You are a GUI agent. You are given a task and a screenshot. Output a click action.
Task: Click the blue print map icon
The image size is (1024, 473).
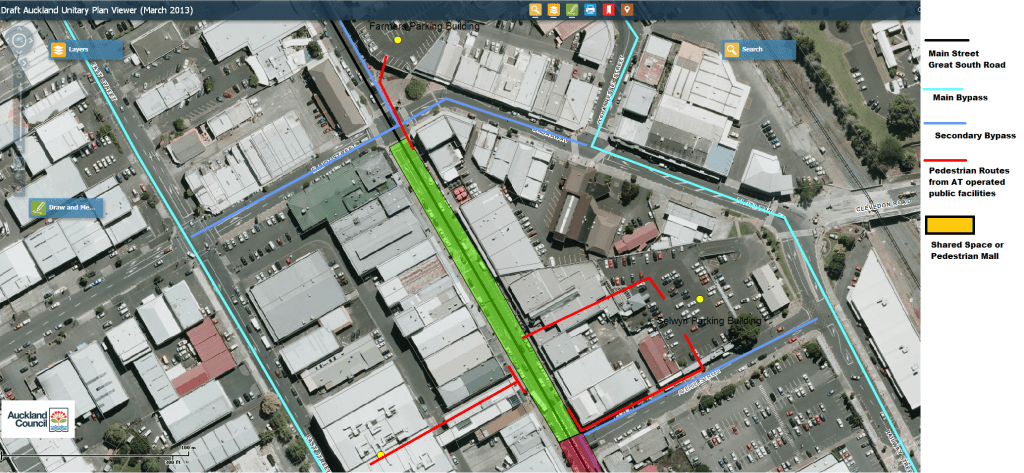(590, 9)
